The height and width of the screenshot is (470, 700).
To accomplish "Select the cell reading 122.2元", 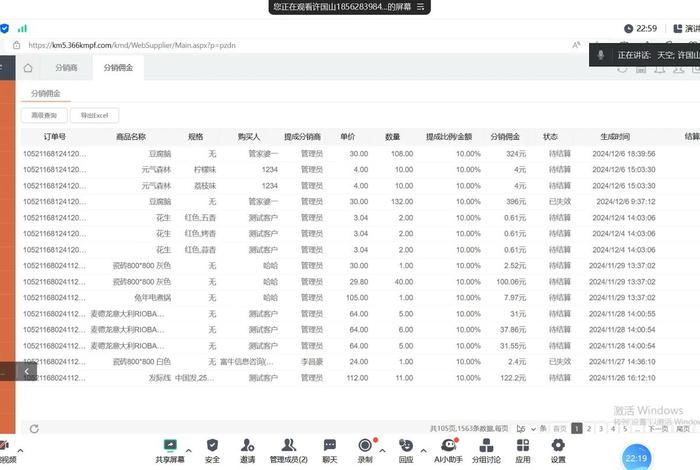I will coord(513,378).
